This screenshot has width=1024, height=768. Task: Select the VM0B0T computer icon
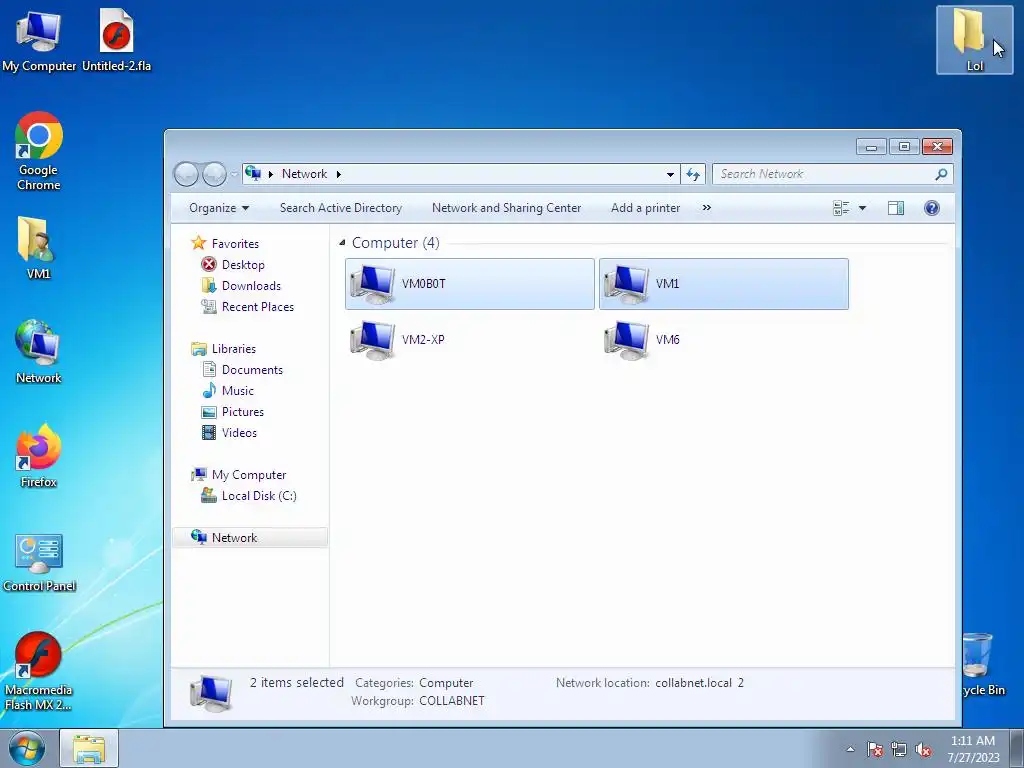pos(469,283)
